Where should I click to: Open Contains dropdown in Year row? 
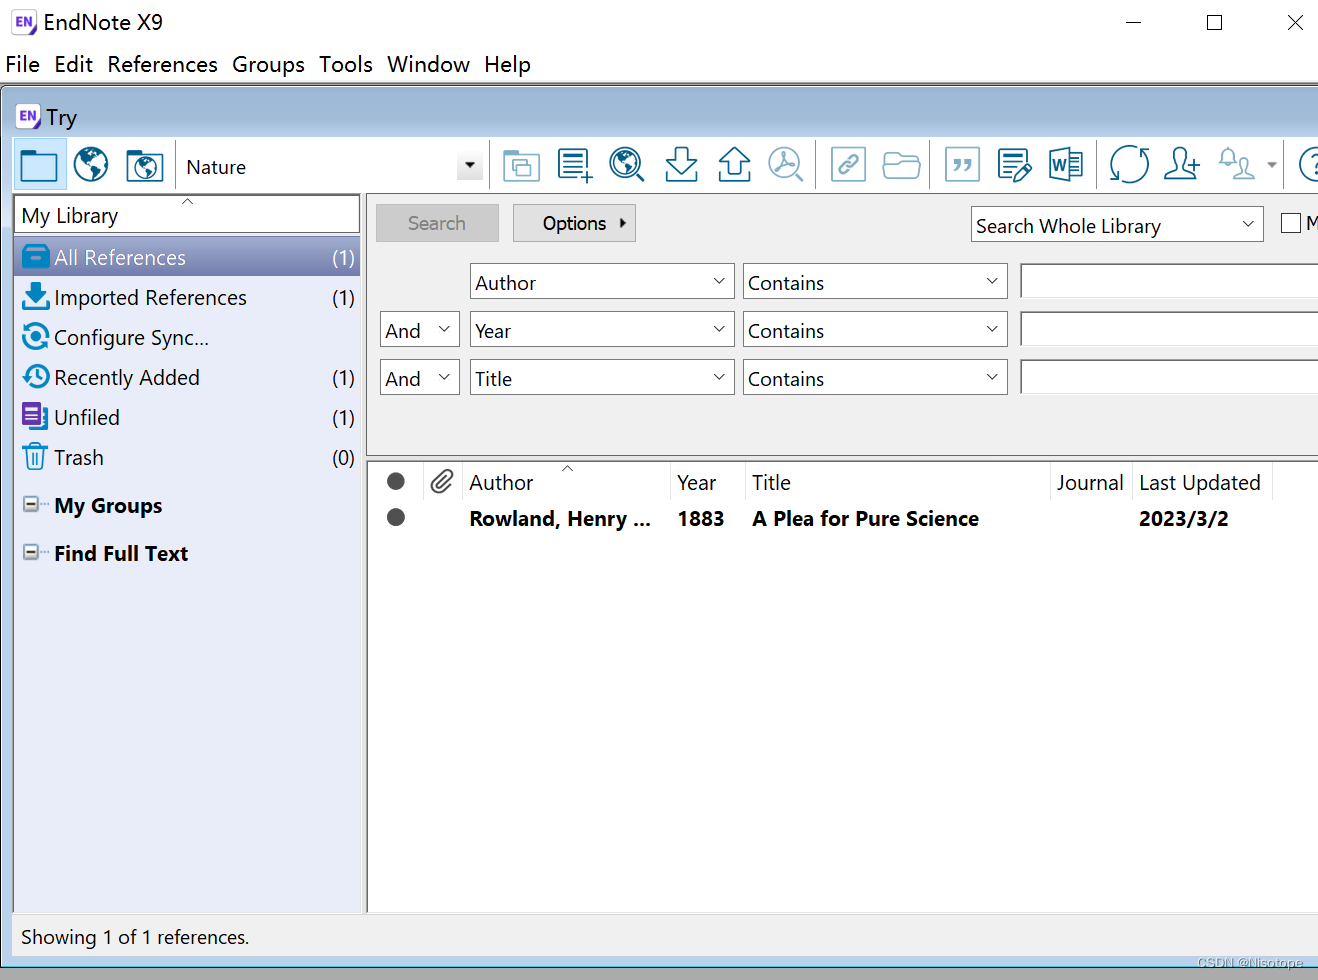875,330
